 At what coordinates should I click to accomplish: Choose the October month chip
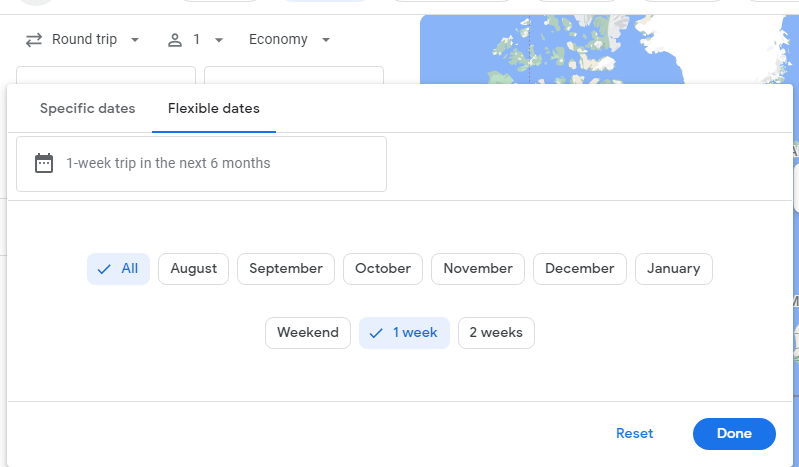383,269
